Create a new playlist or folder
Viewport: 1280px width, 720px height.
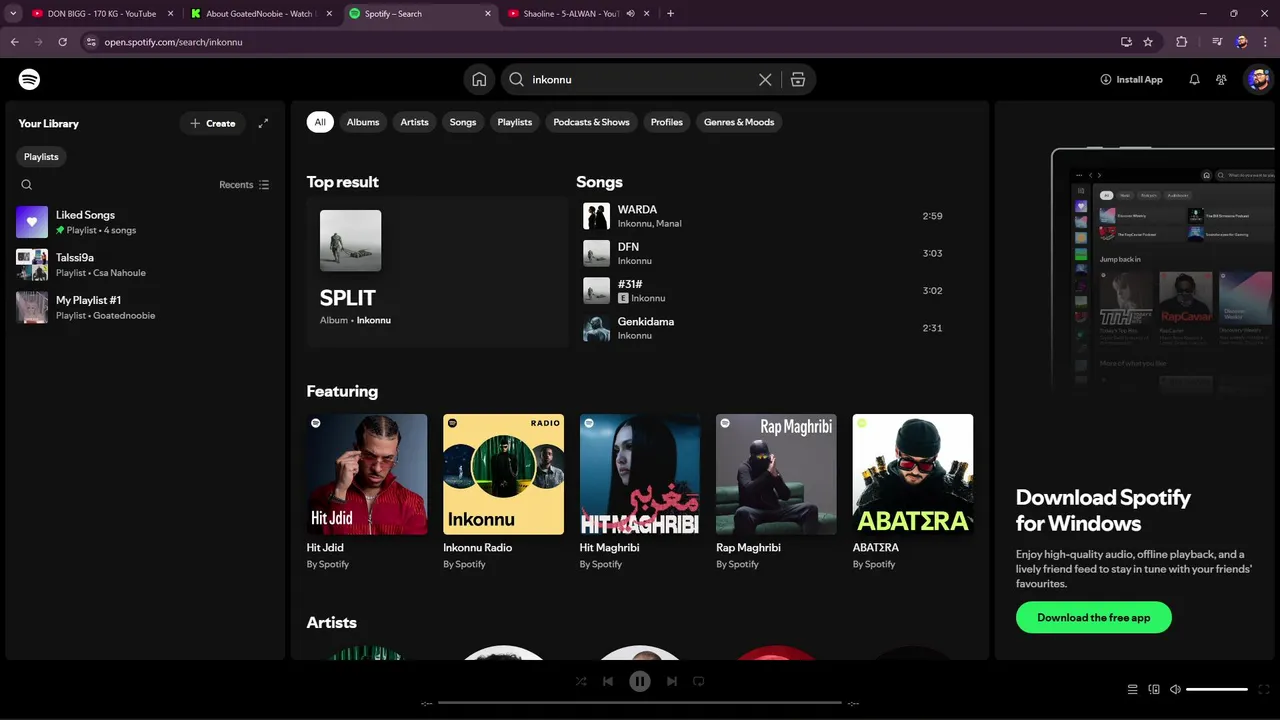[x=213, y=123]
